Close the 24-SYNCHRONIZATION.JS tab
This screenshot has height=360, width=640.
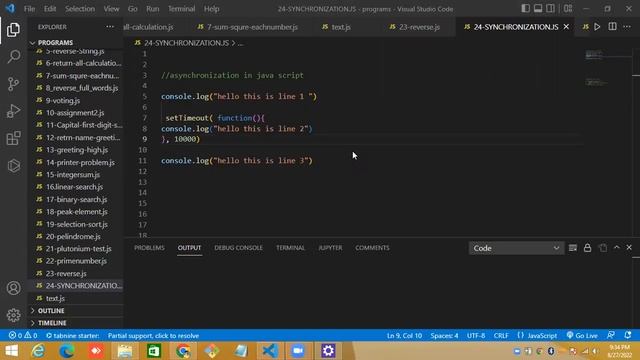click(566, 27)
